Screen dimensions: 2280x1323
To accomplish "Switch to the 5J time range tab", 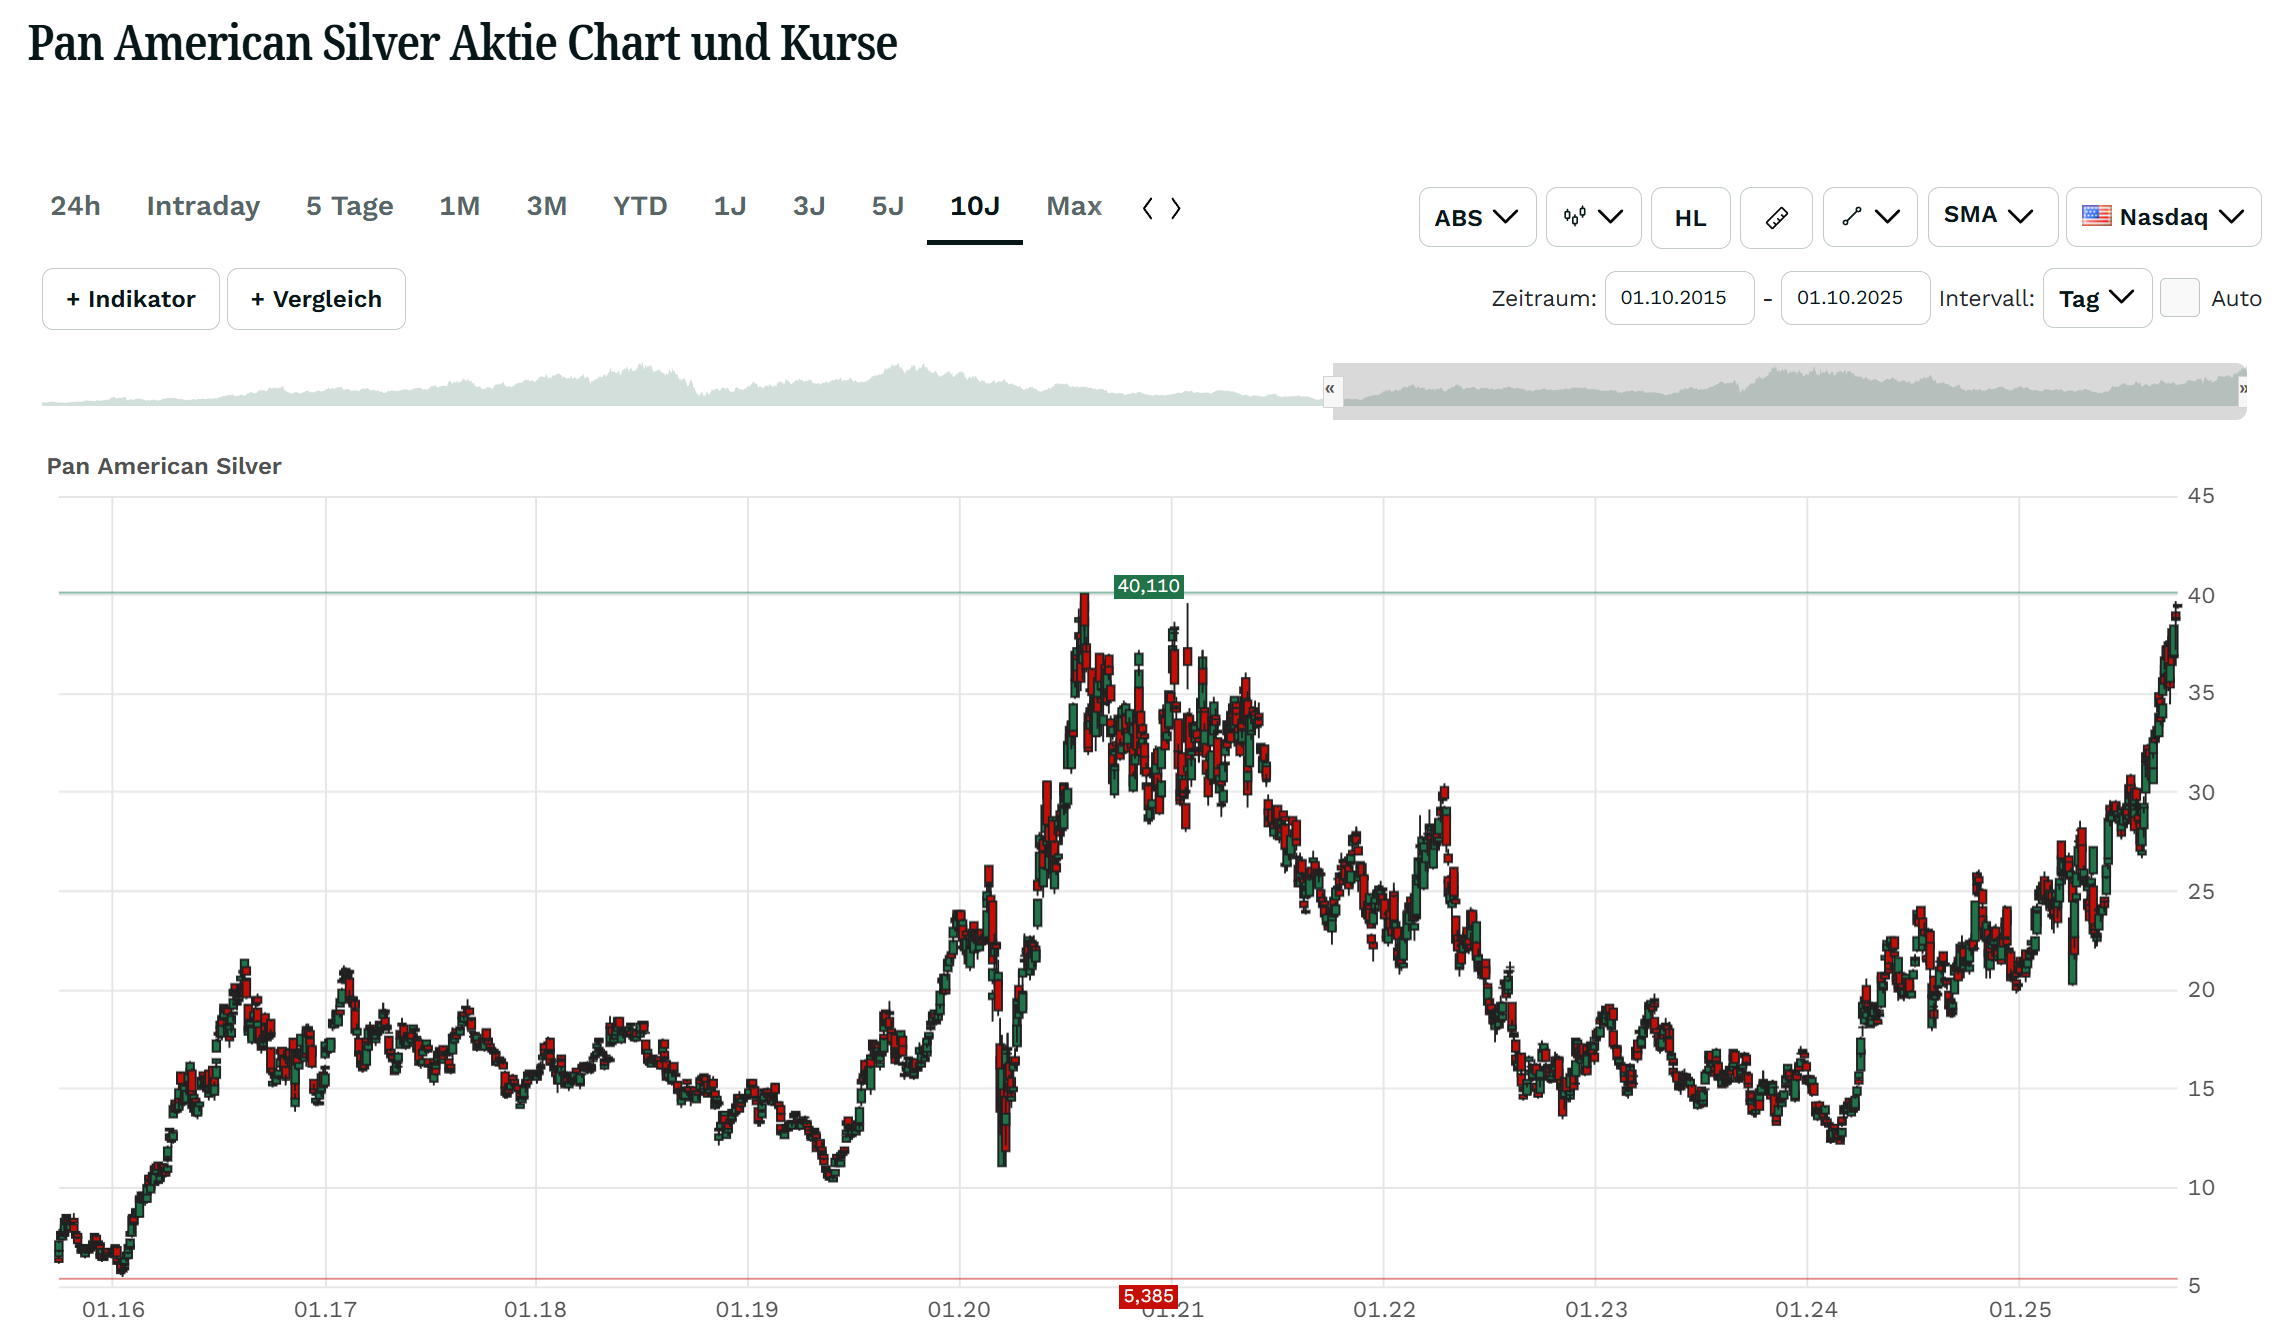I will (x=887, y=206).
